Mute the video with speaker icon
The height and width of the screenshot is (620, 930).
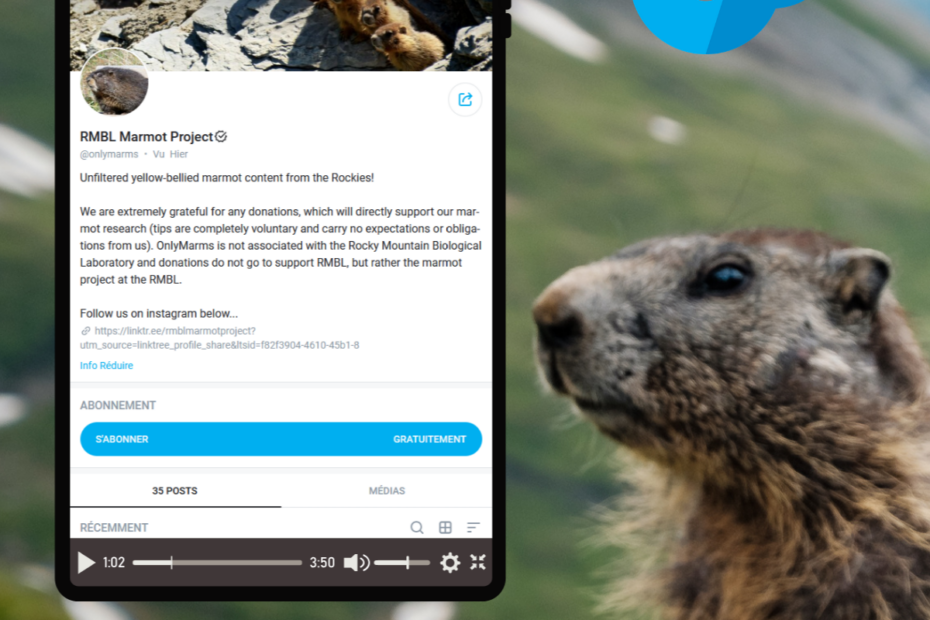356,562
